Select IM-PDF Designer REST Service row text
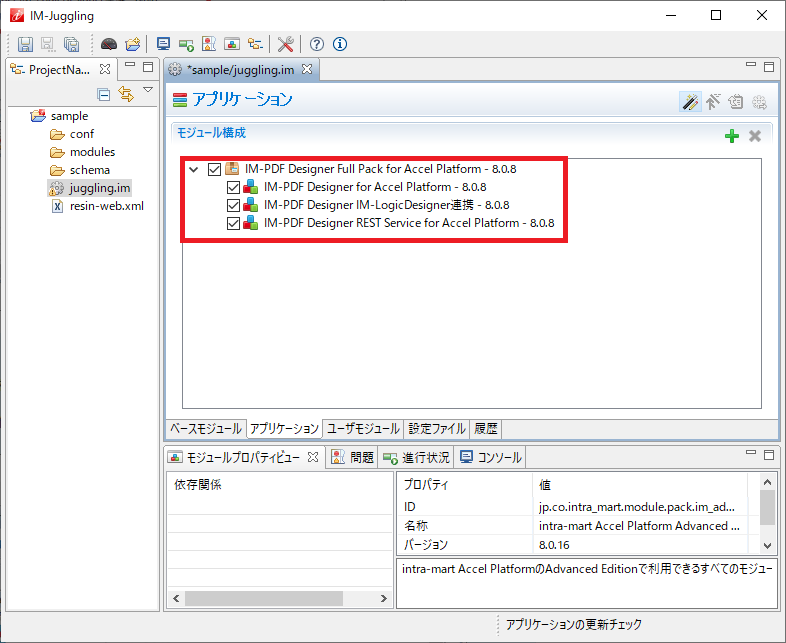This screenshot has height=643, width=786. tap(409, 224)
